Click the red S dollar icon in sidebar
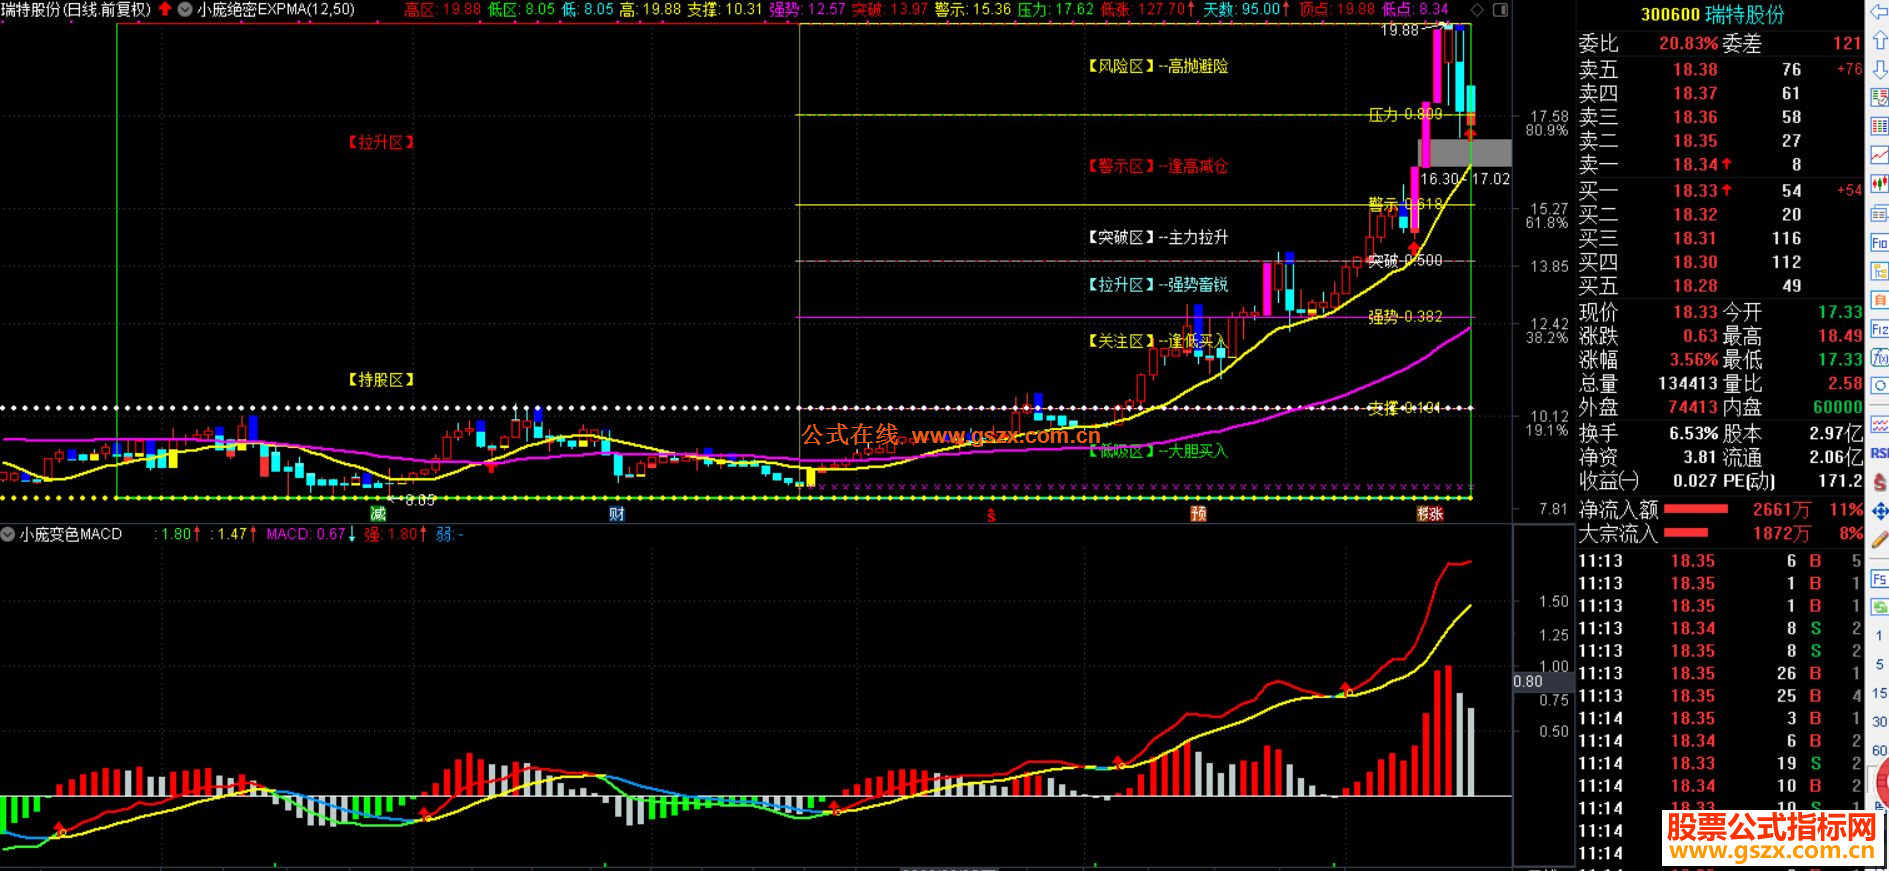Screen dimensions: 1889x871 tap(1879, 482)
